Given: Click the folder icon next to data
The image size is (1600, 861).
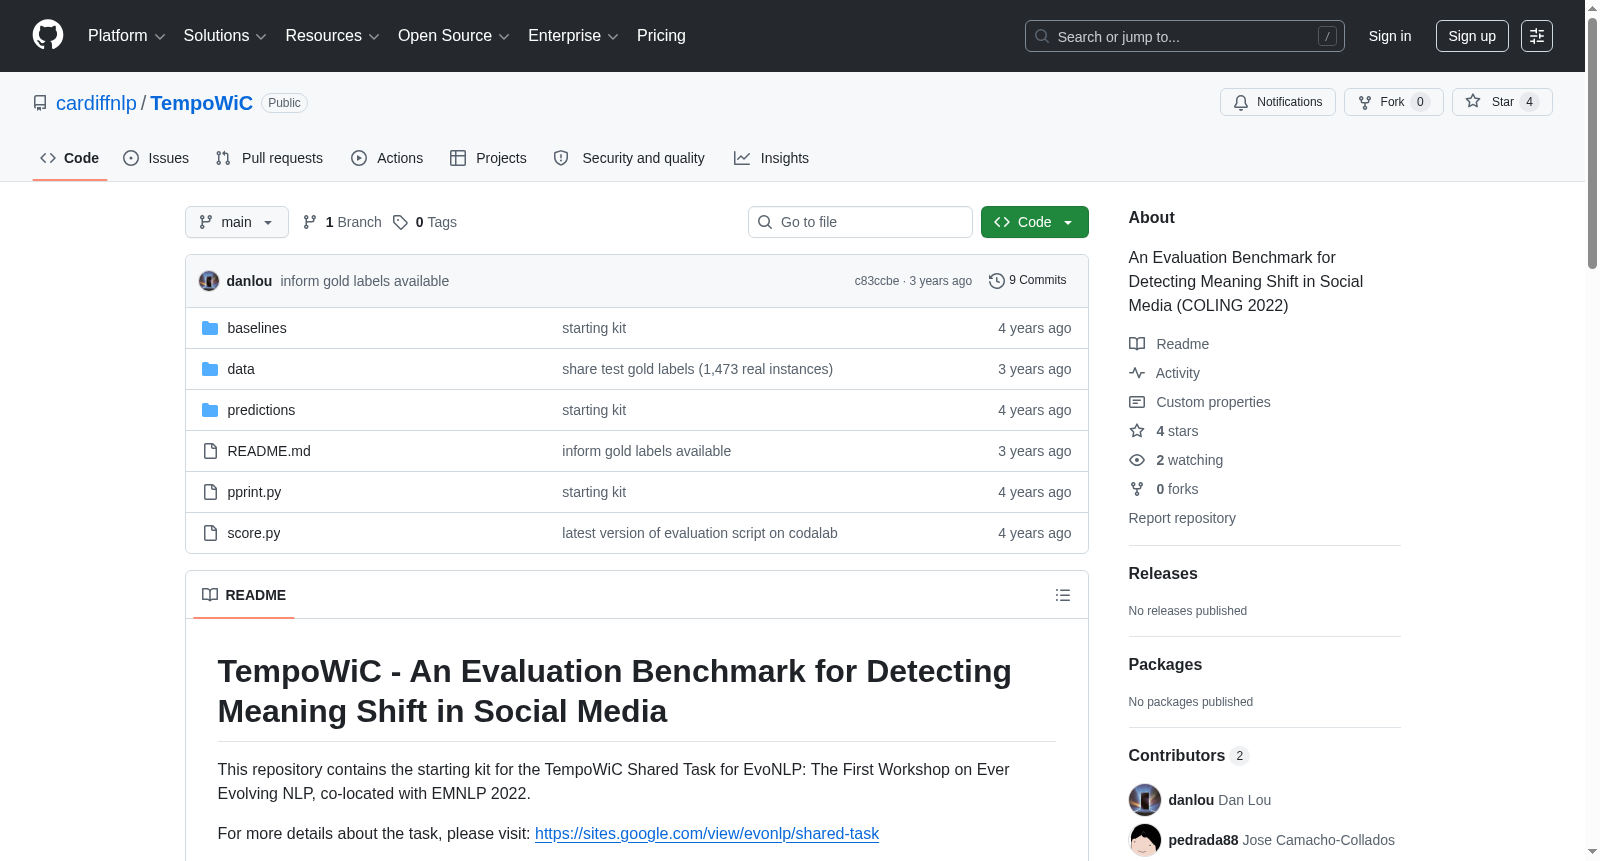Looking at the screenshot, I should [210, 369].
